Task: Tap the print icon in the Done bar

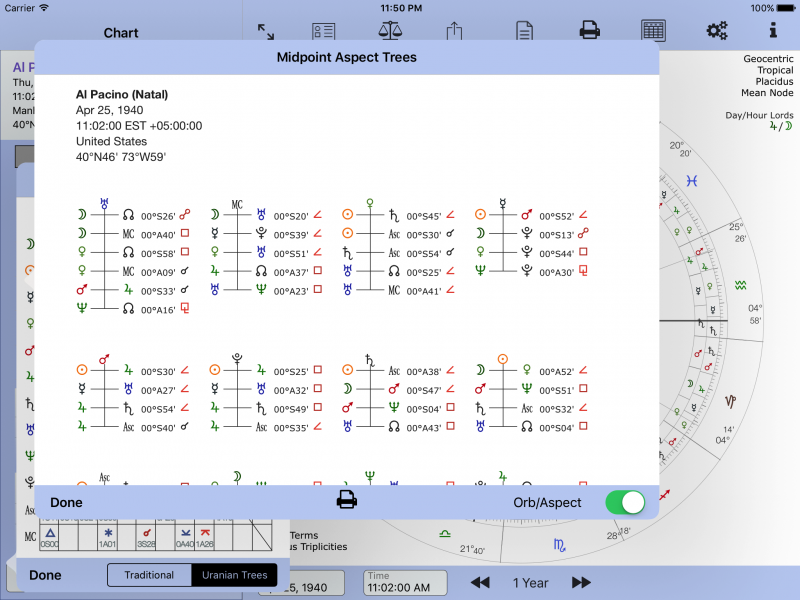Action: click(x=346, y=502)
